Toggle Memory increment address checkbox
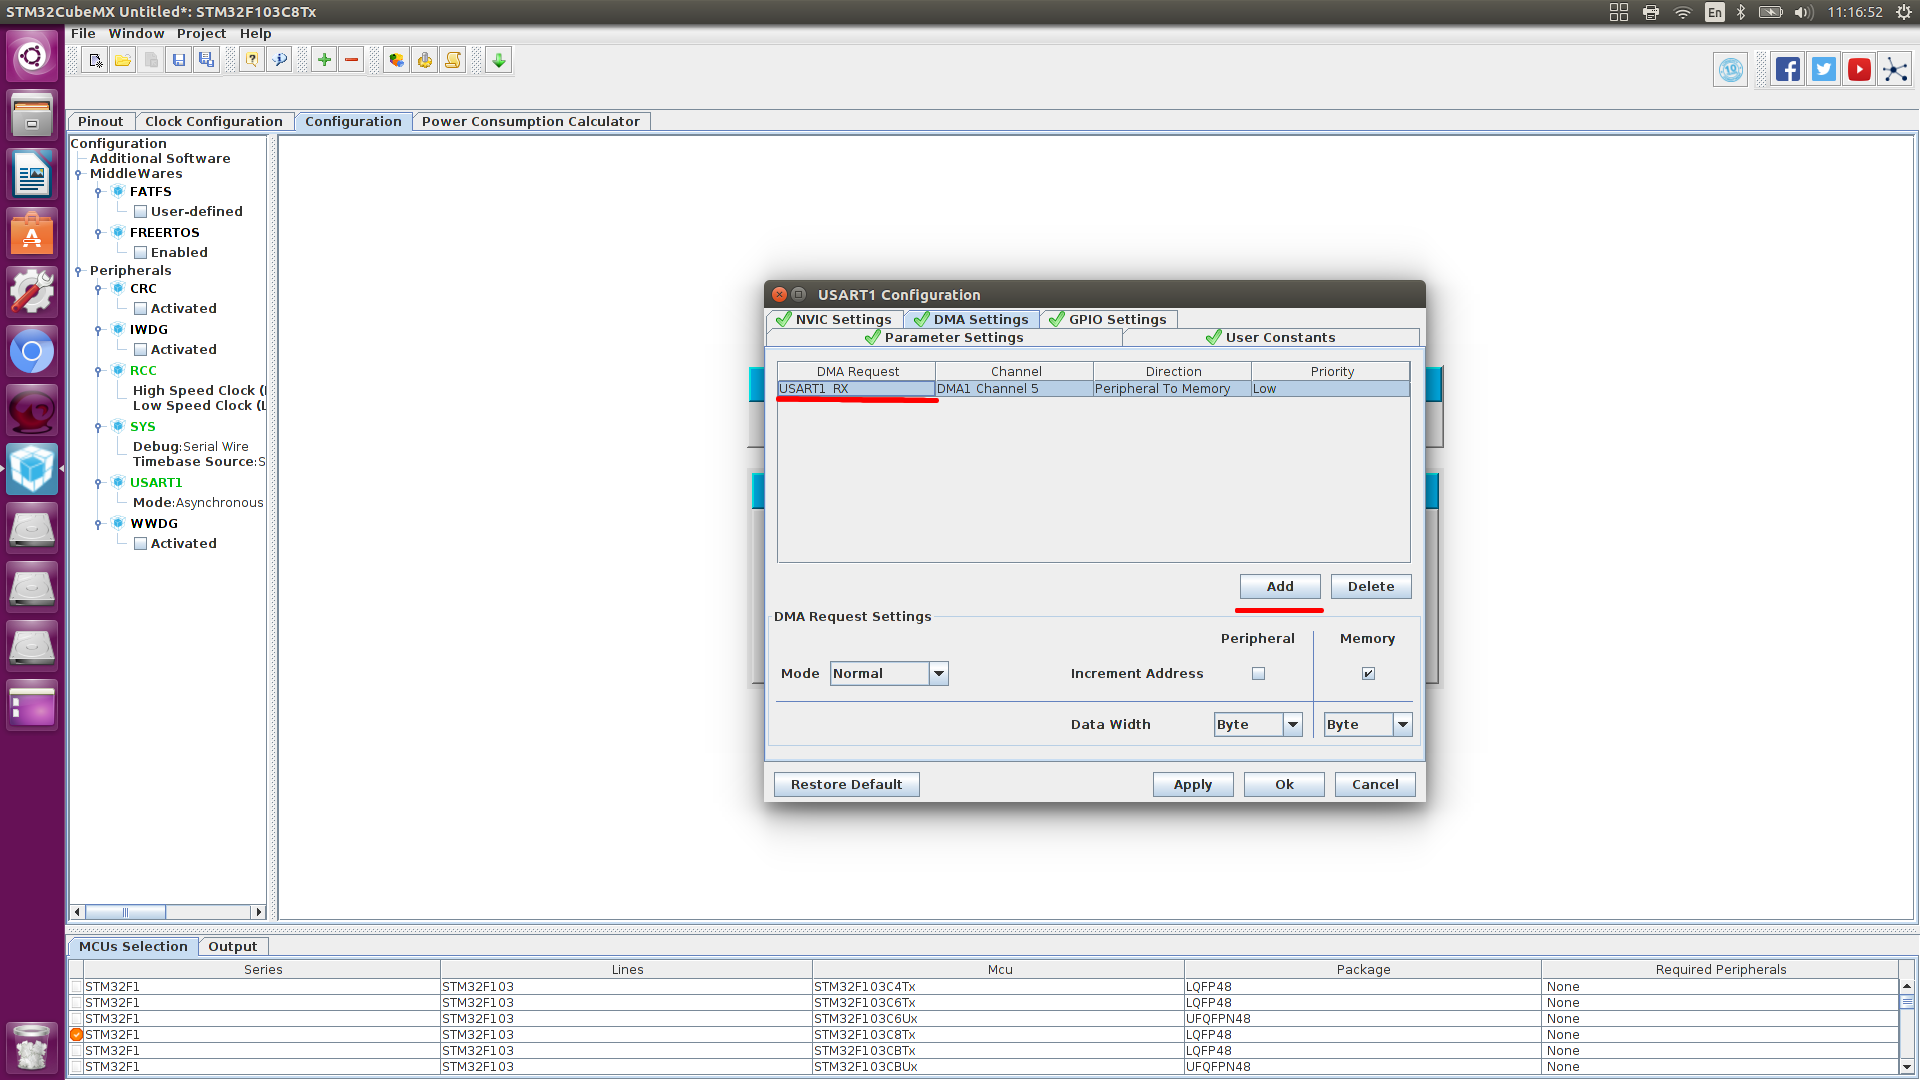The height and width of the screenshot is (1080, 1920). (1368, 674)
